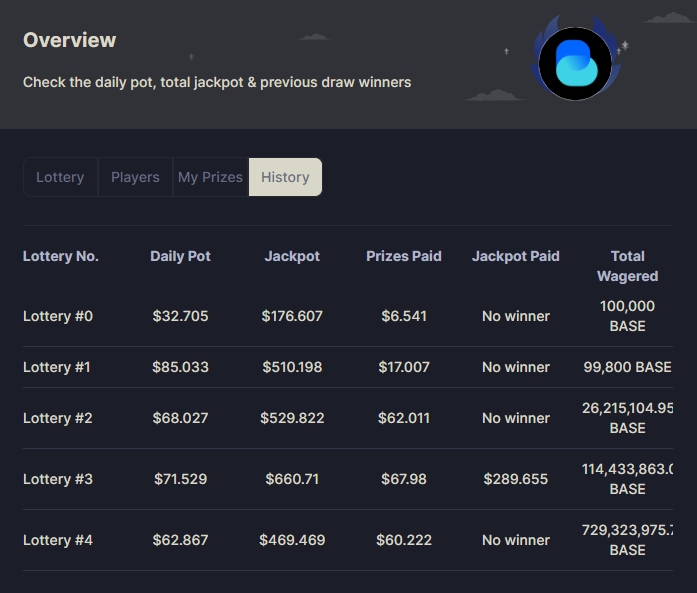Open the Players tab
The image size is (697, 593).
(135, 177)
